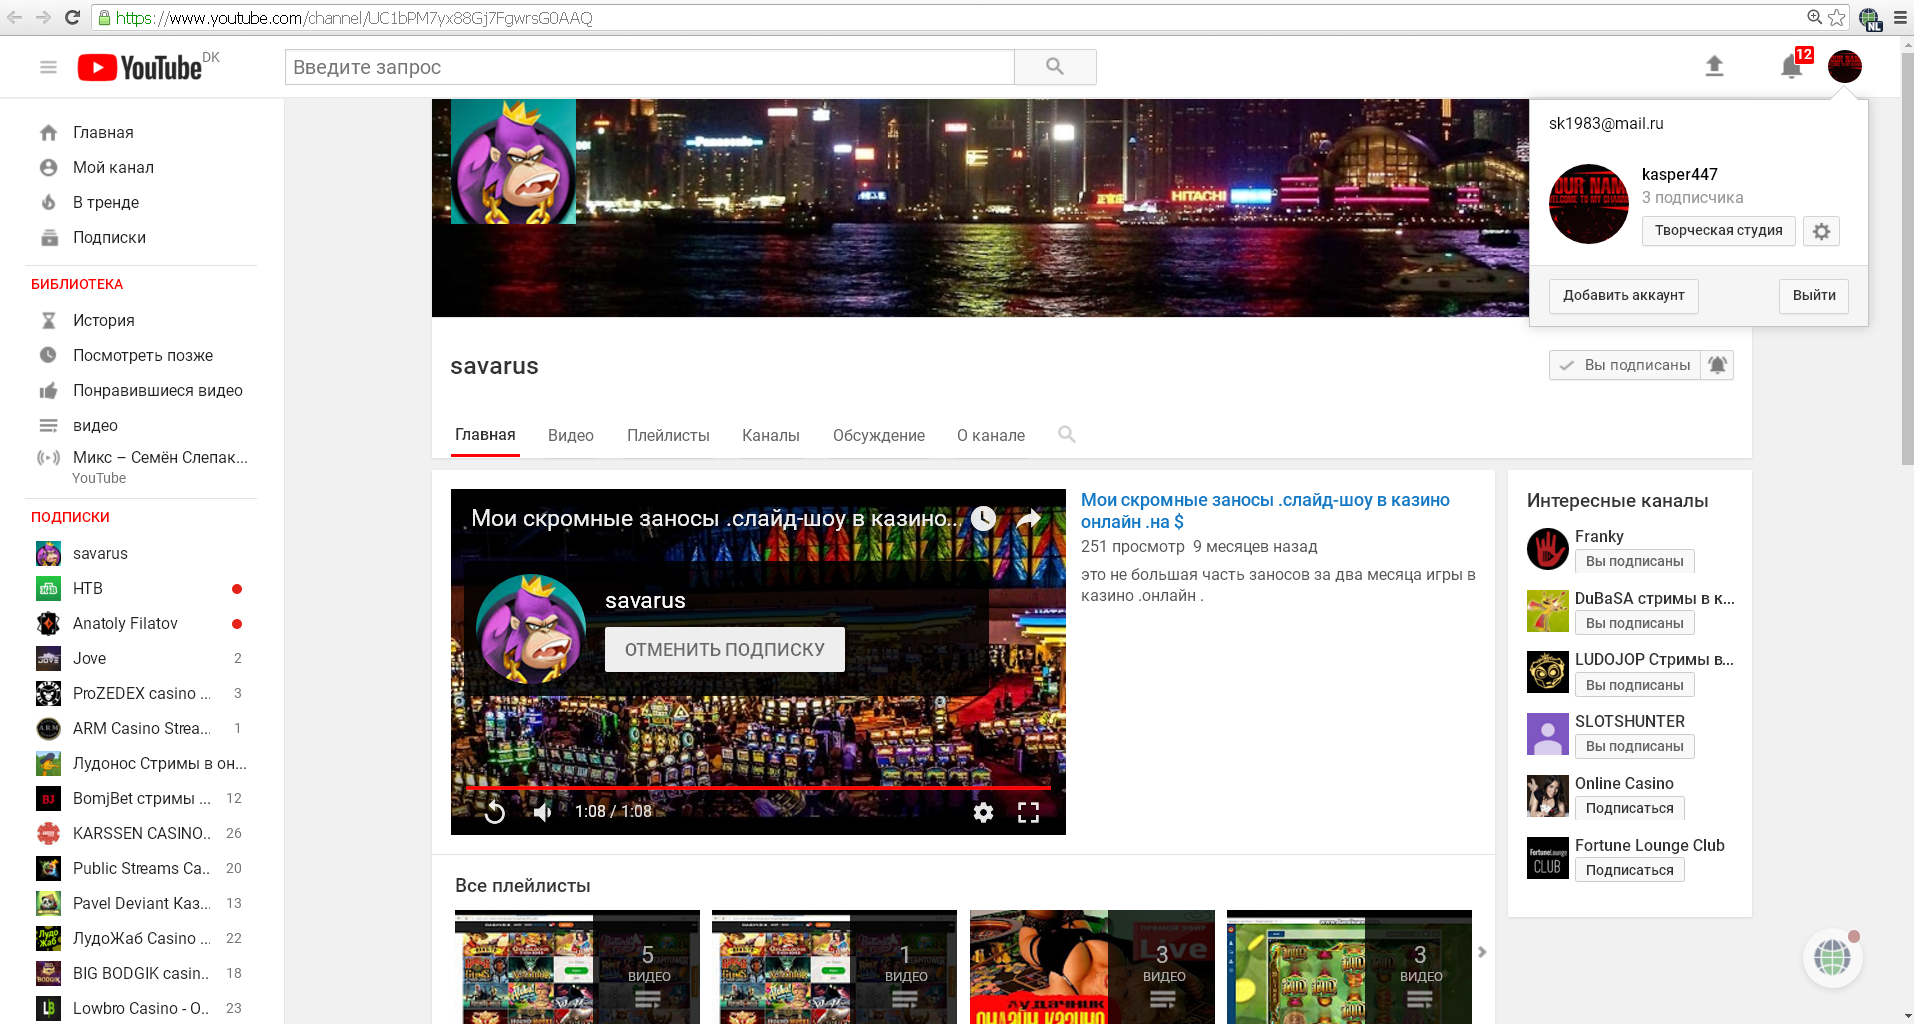This screenshot has width=1914, height=1024.
Task: Select the 'Главная' channel tab
Action: pyautogui.click(x=485, y=435)
